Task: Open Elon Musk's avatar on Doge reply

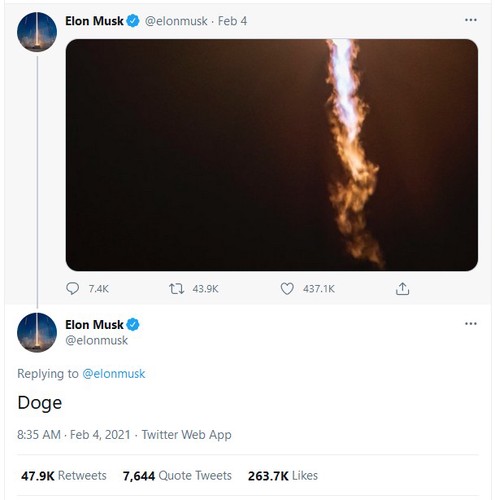Action: (37, 333)
